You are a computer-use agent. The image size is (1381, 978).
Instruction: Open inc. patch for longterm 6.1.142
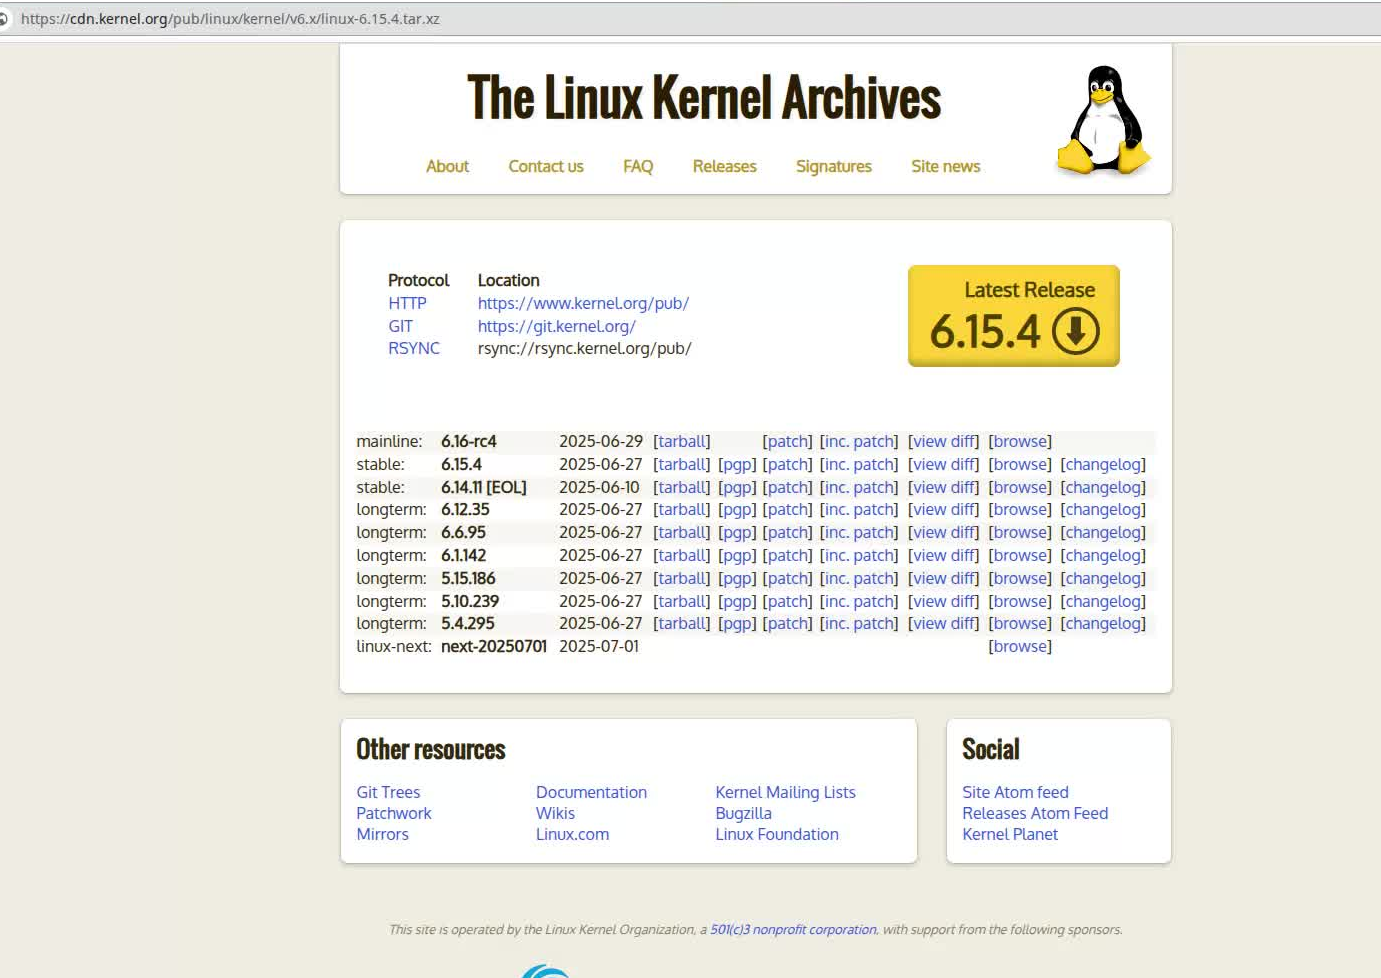click(x=859, y=555)
